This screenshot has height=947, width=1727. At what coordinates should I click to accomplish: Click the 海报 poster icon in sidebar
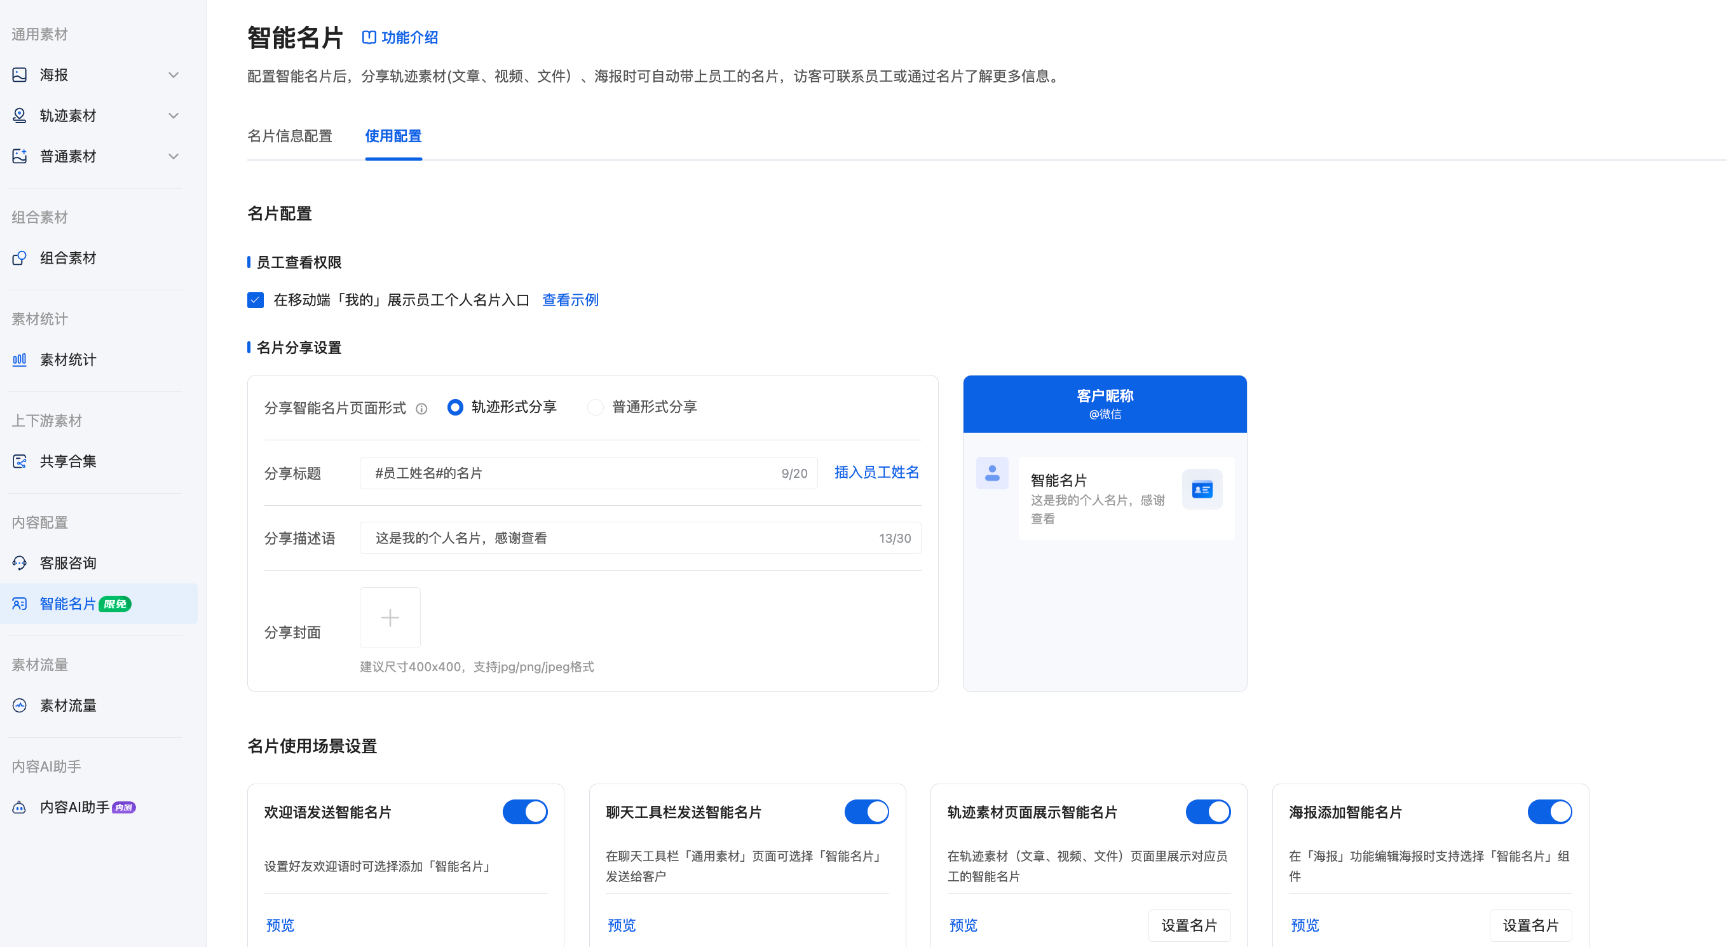tap(19, 75)
